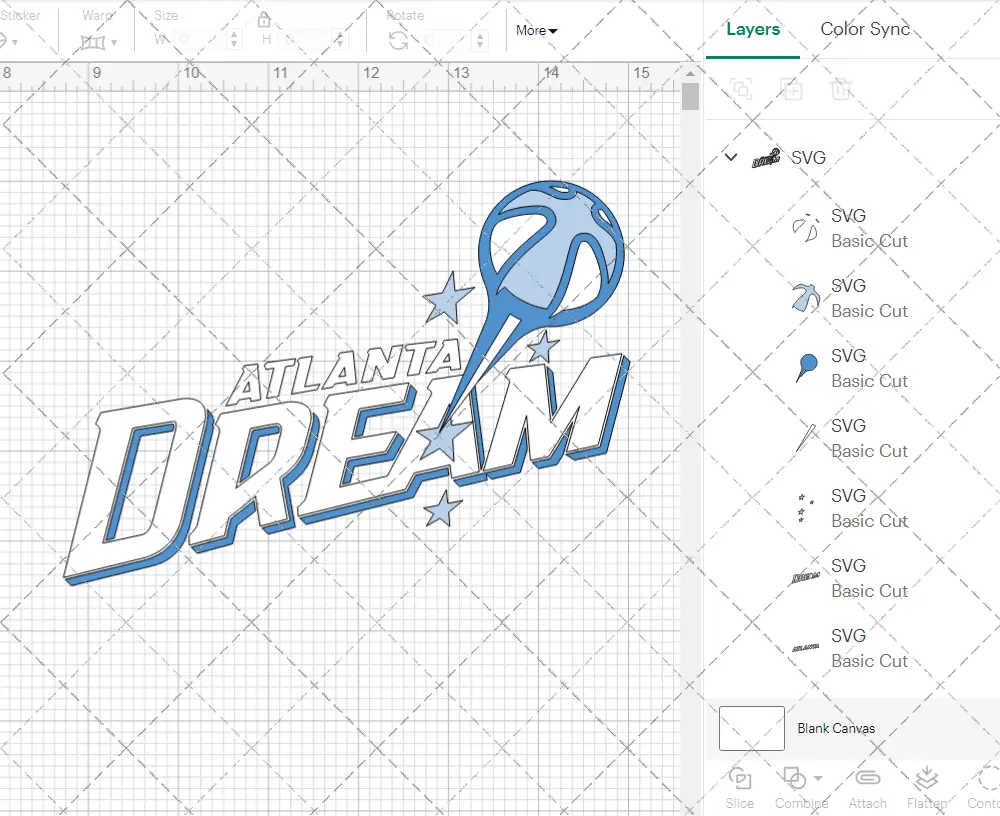1000x816 pixels.
Task: Click the Rotate stepper arrows
Action: [x=480, y=41]
